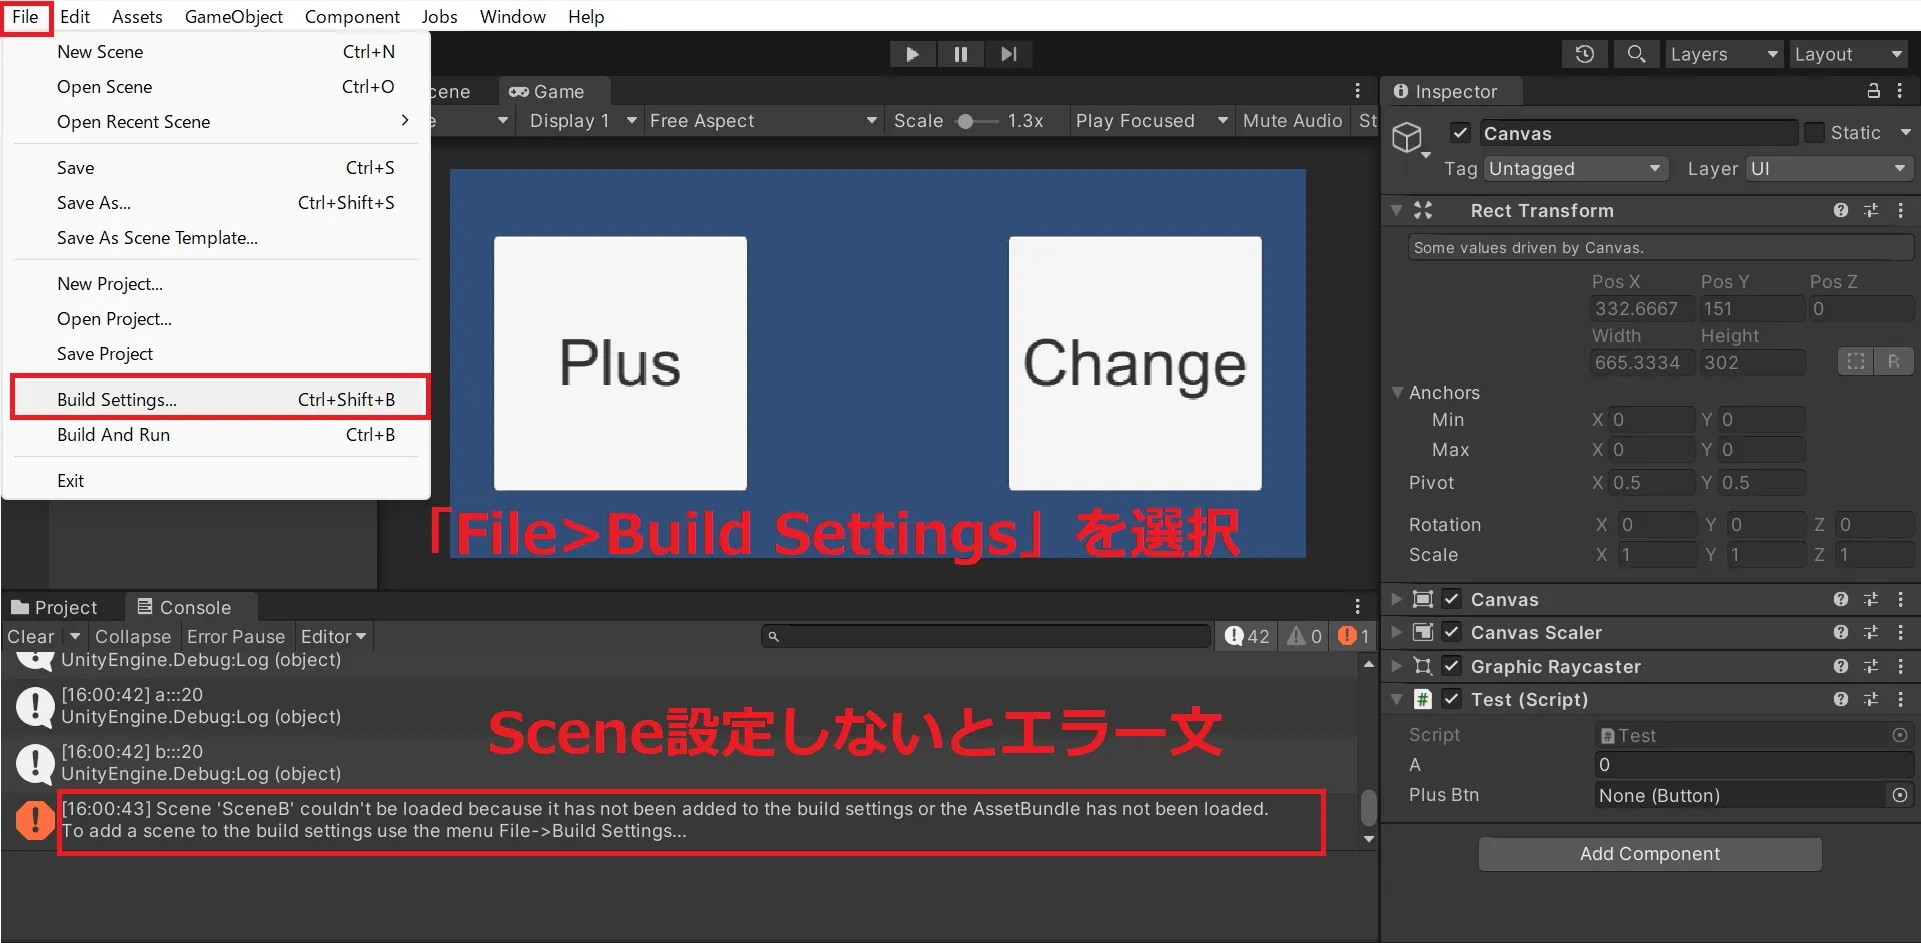
Task: Click the Play button in toolbar
Action: coord(912,54)
